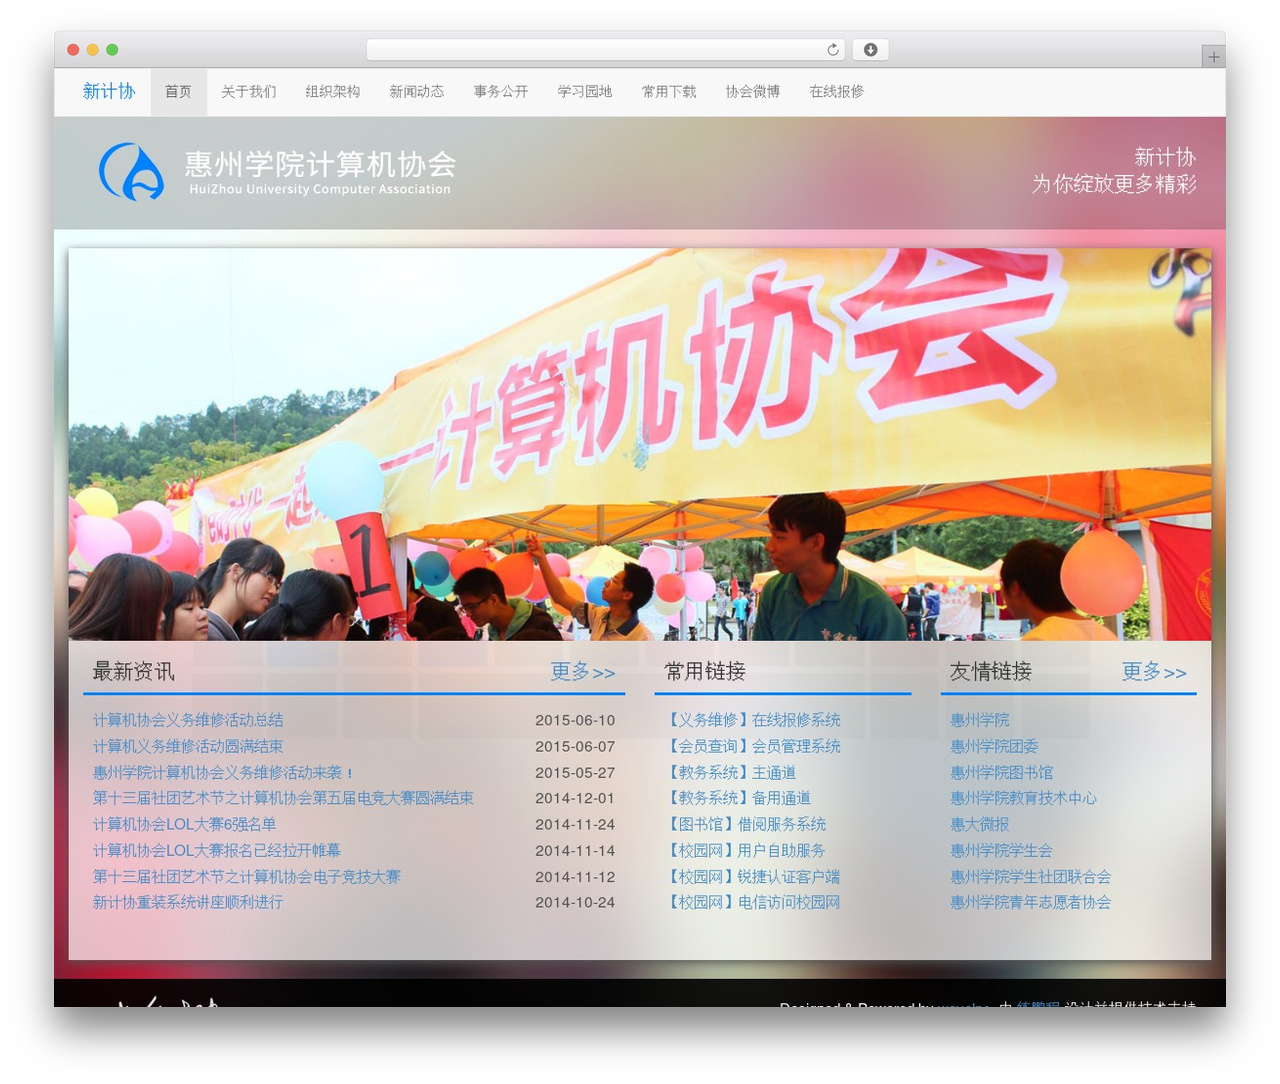Open news 惠州学院计算机协会义务维修活动来袭
1280x1084 pixels.
(223, 772)
